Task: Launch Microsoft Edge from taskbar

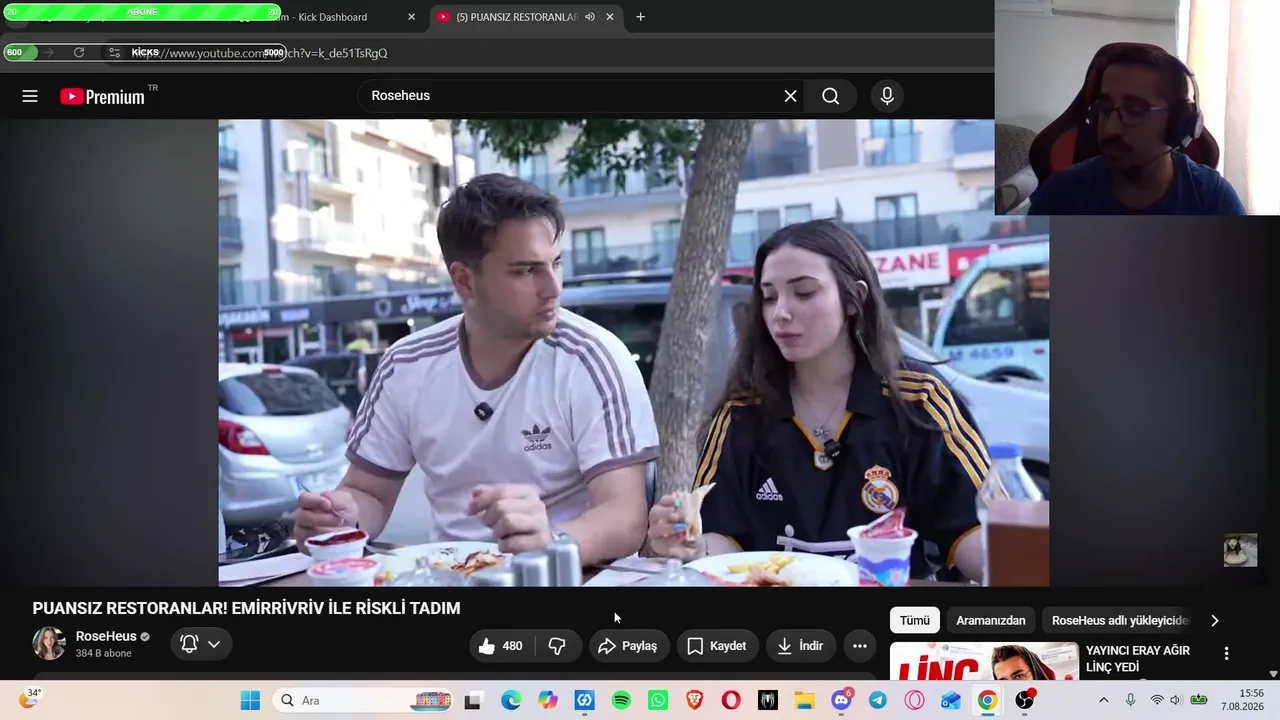Action: 511,700
